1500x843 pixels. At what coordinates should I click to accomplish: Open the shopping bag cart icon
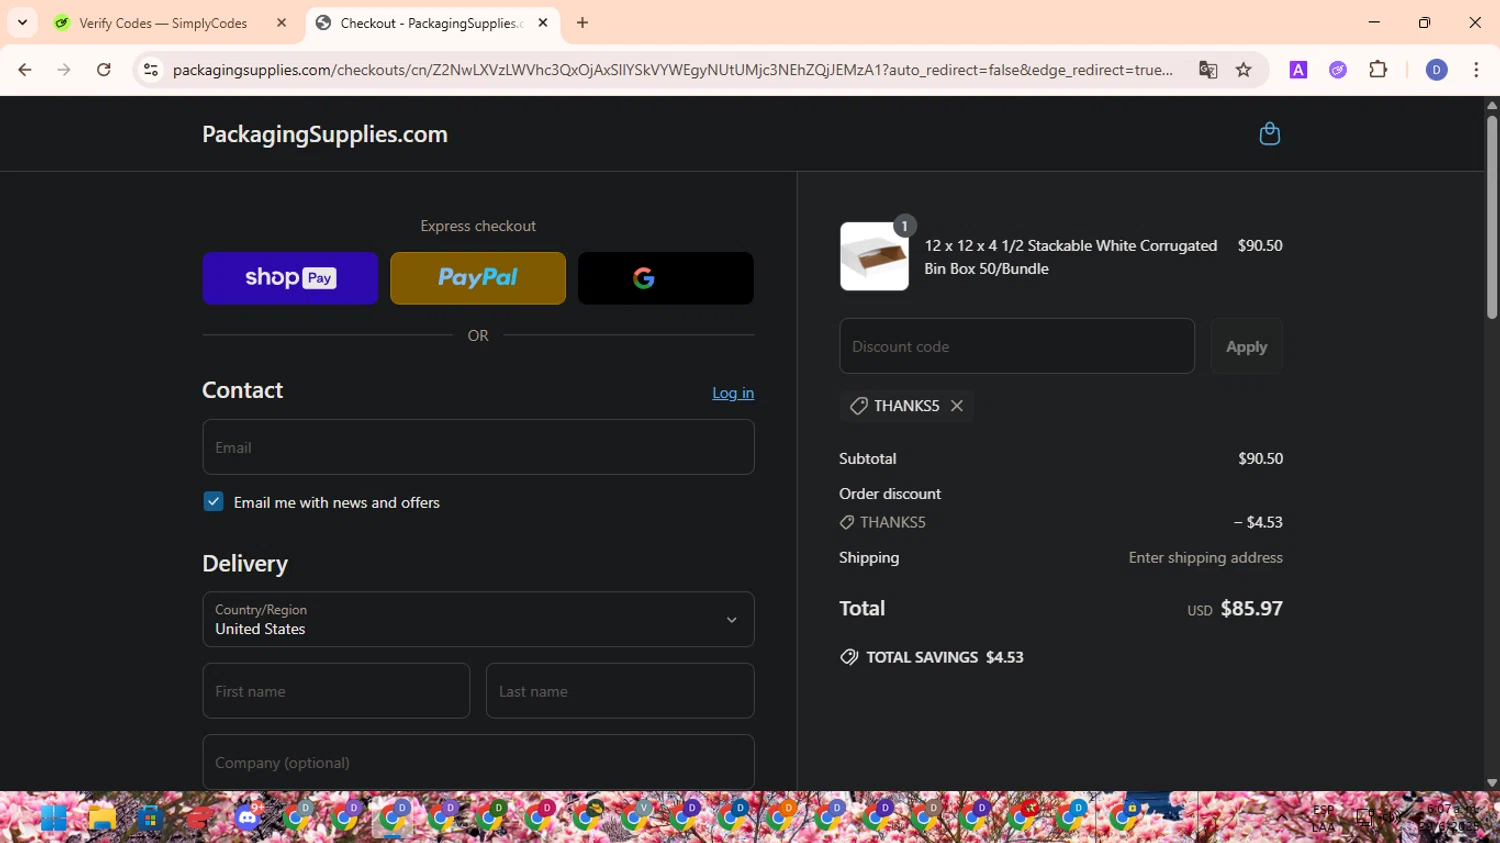coord(1269,134)
